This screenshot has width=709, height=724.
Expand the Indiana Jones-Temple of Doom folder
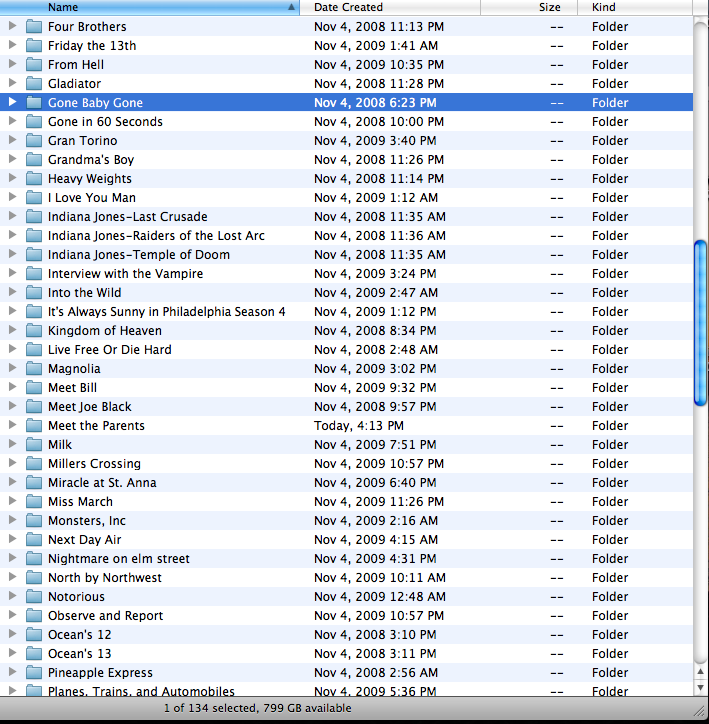(12, 253)
